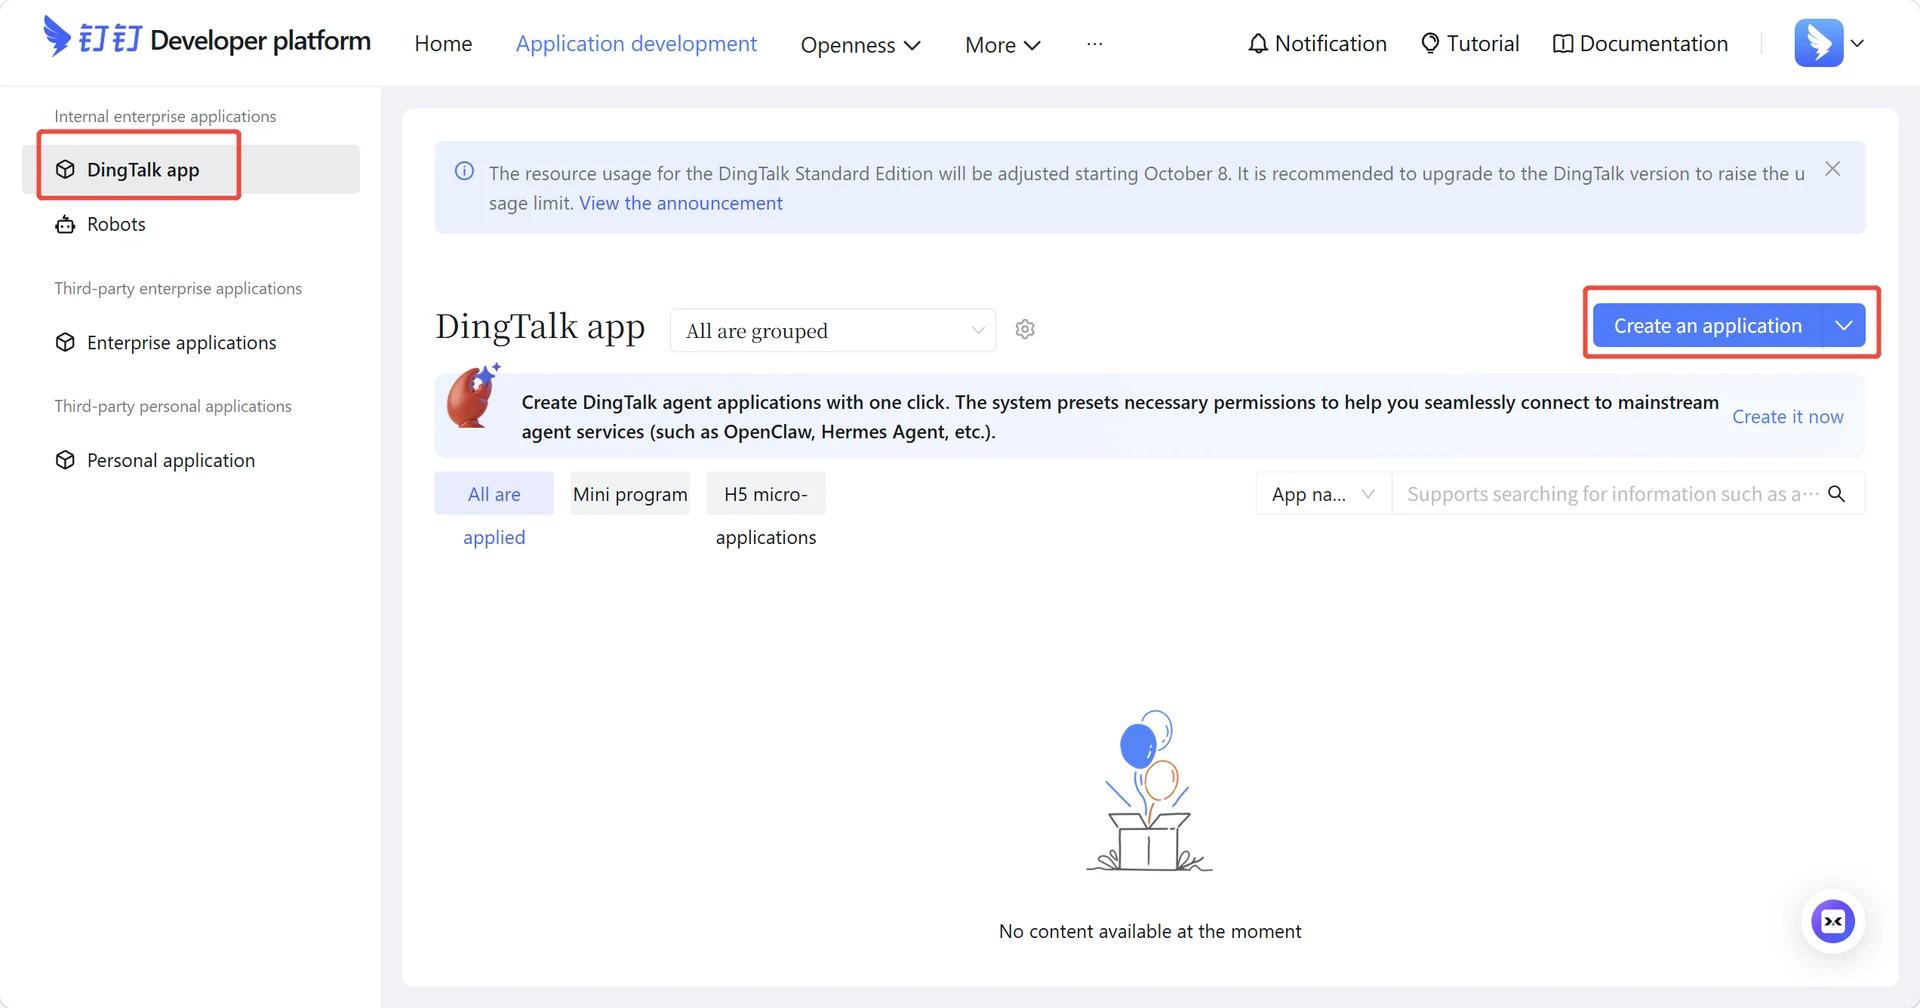Image resolution: width=1920 pixels, height=1008 pixels.
Task: Open the Documentation book link
Action: click(1640, 44)
